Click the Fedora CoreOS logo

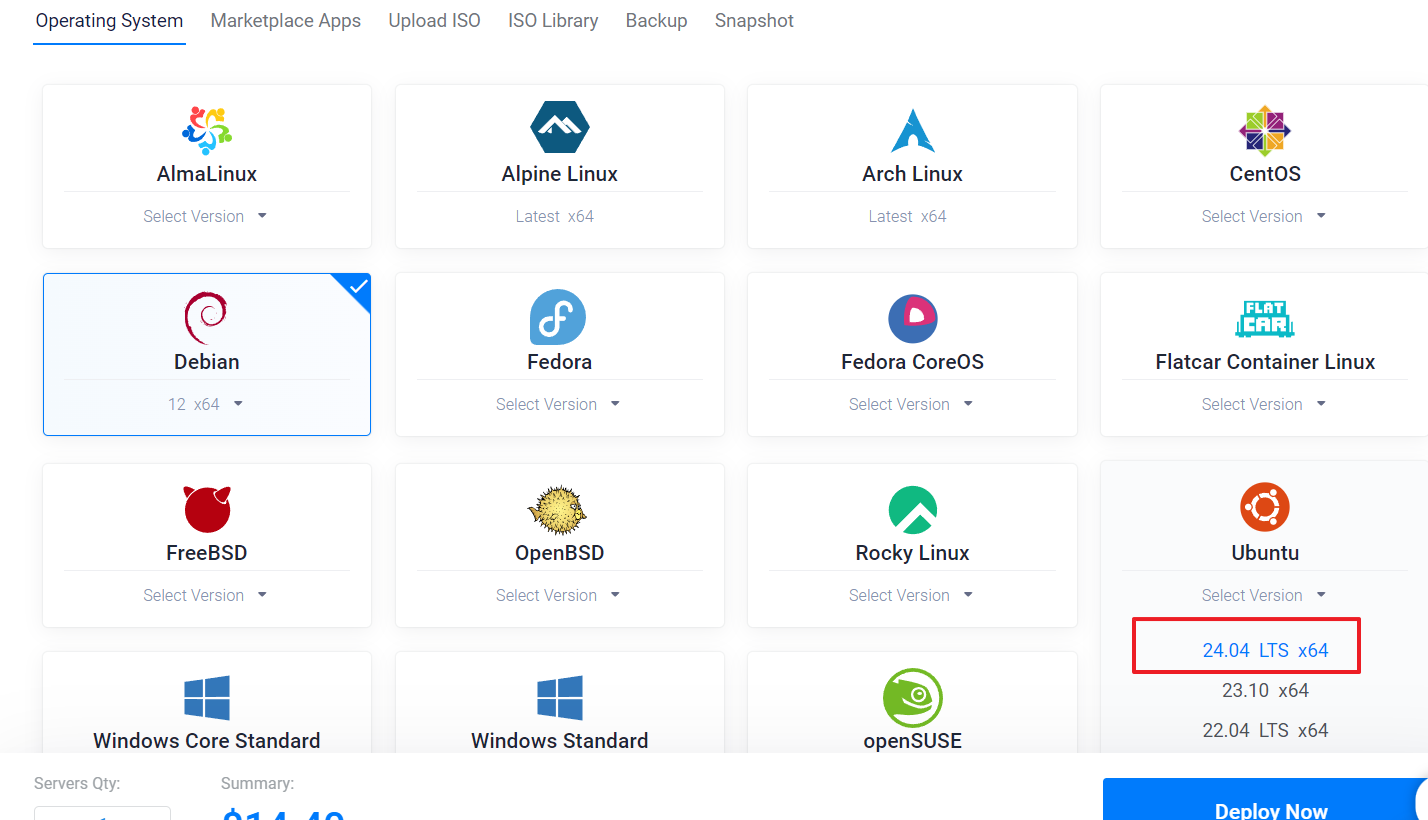(x=912, y=319)
